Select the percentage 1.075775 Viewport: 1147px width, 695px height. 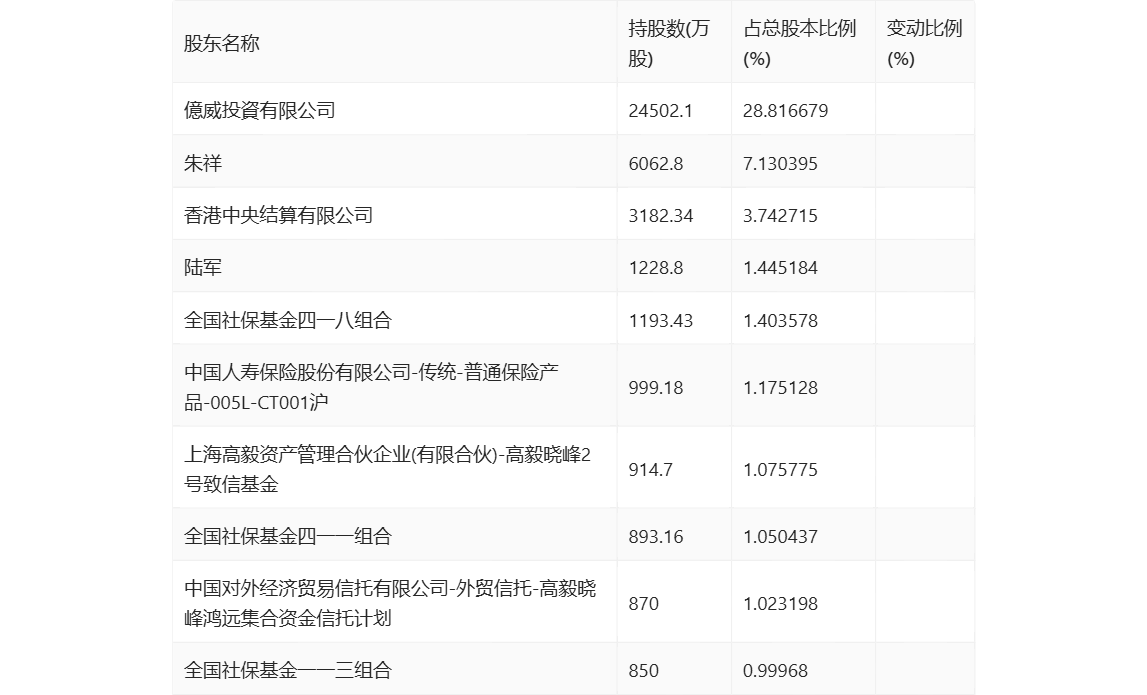pyautogui.click(x=780, y=469)
